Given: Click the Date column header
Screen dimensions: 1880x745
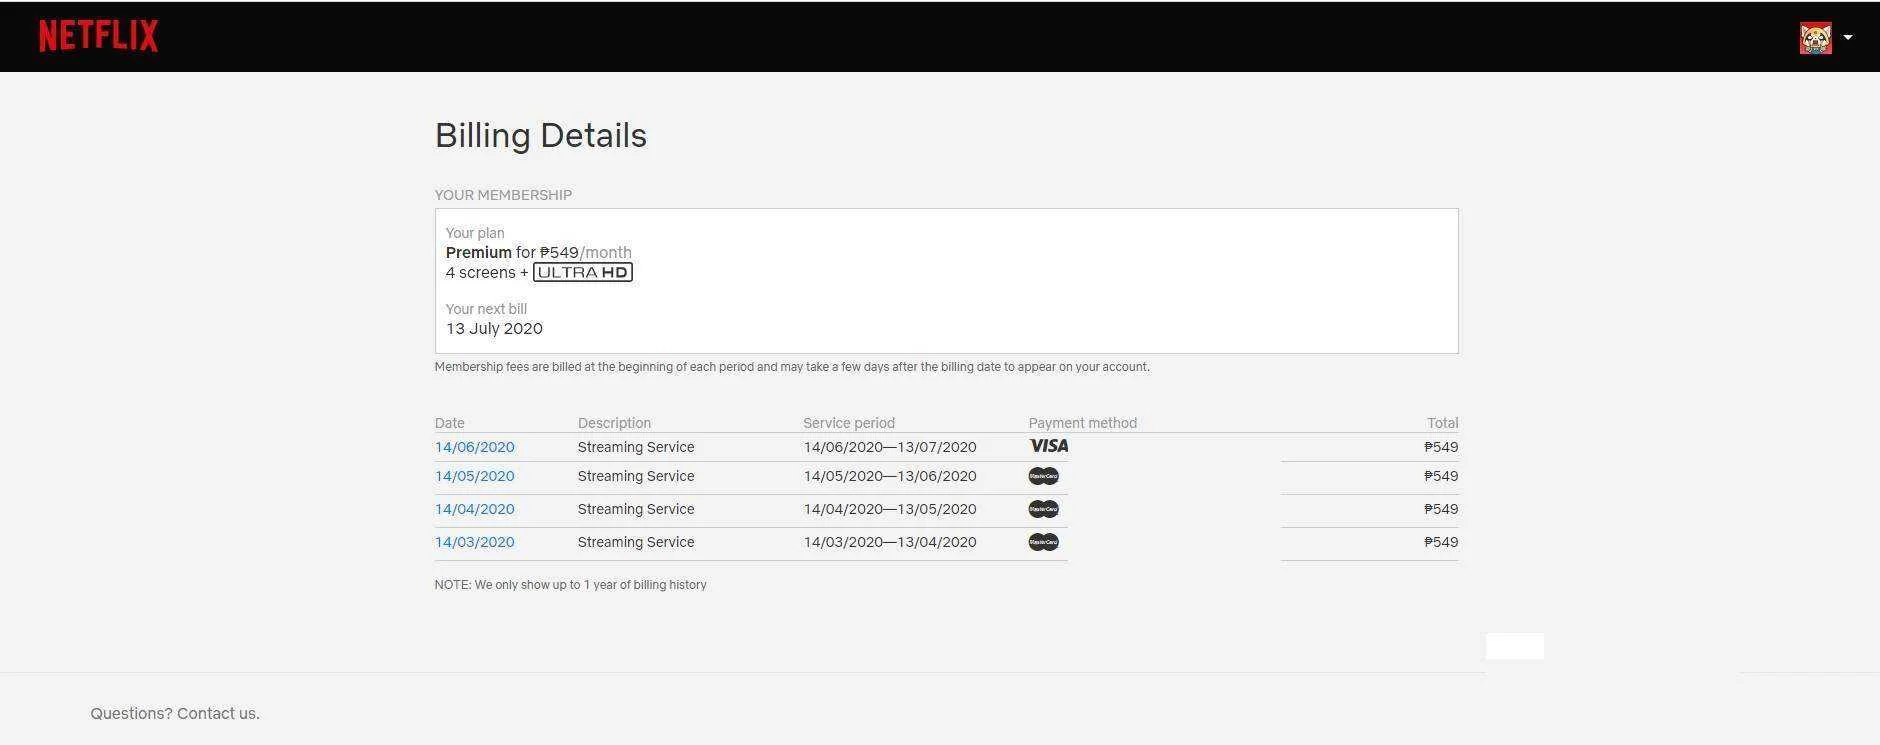Looking at the screenshot, I should (450, 423).
